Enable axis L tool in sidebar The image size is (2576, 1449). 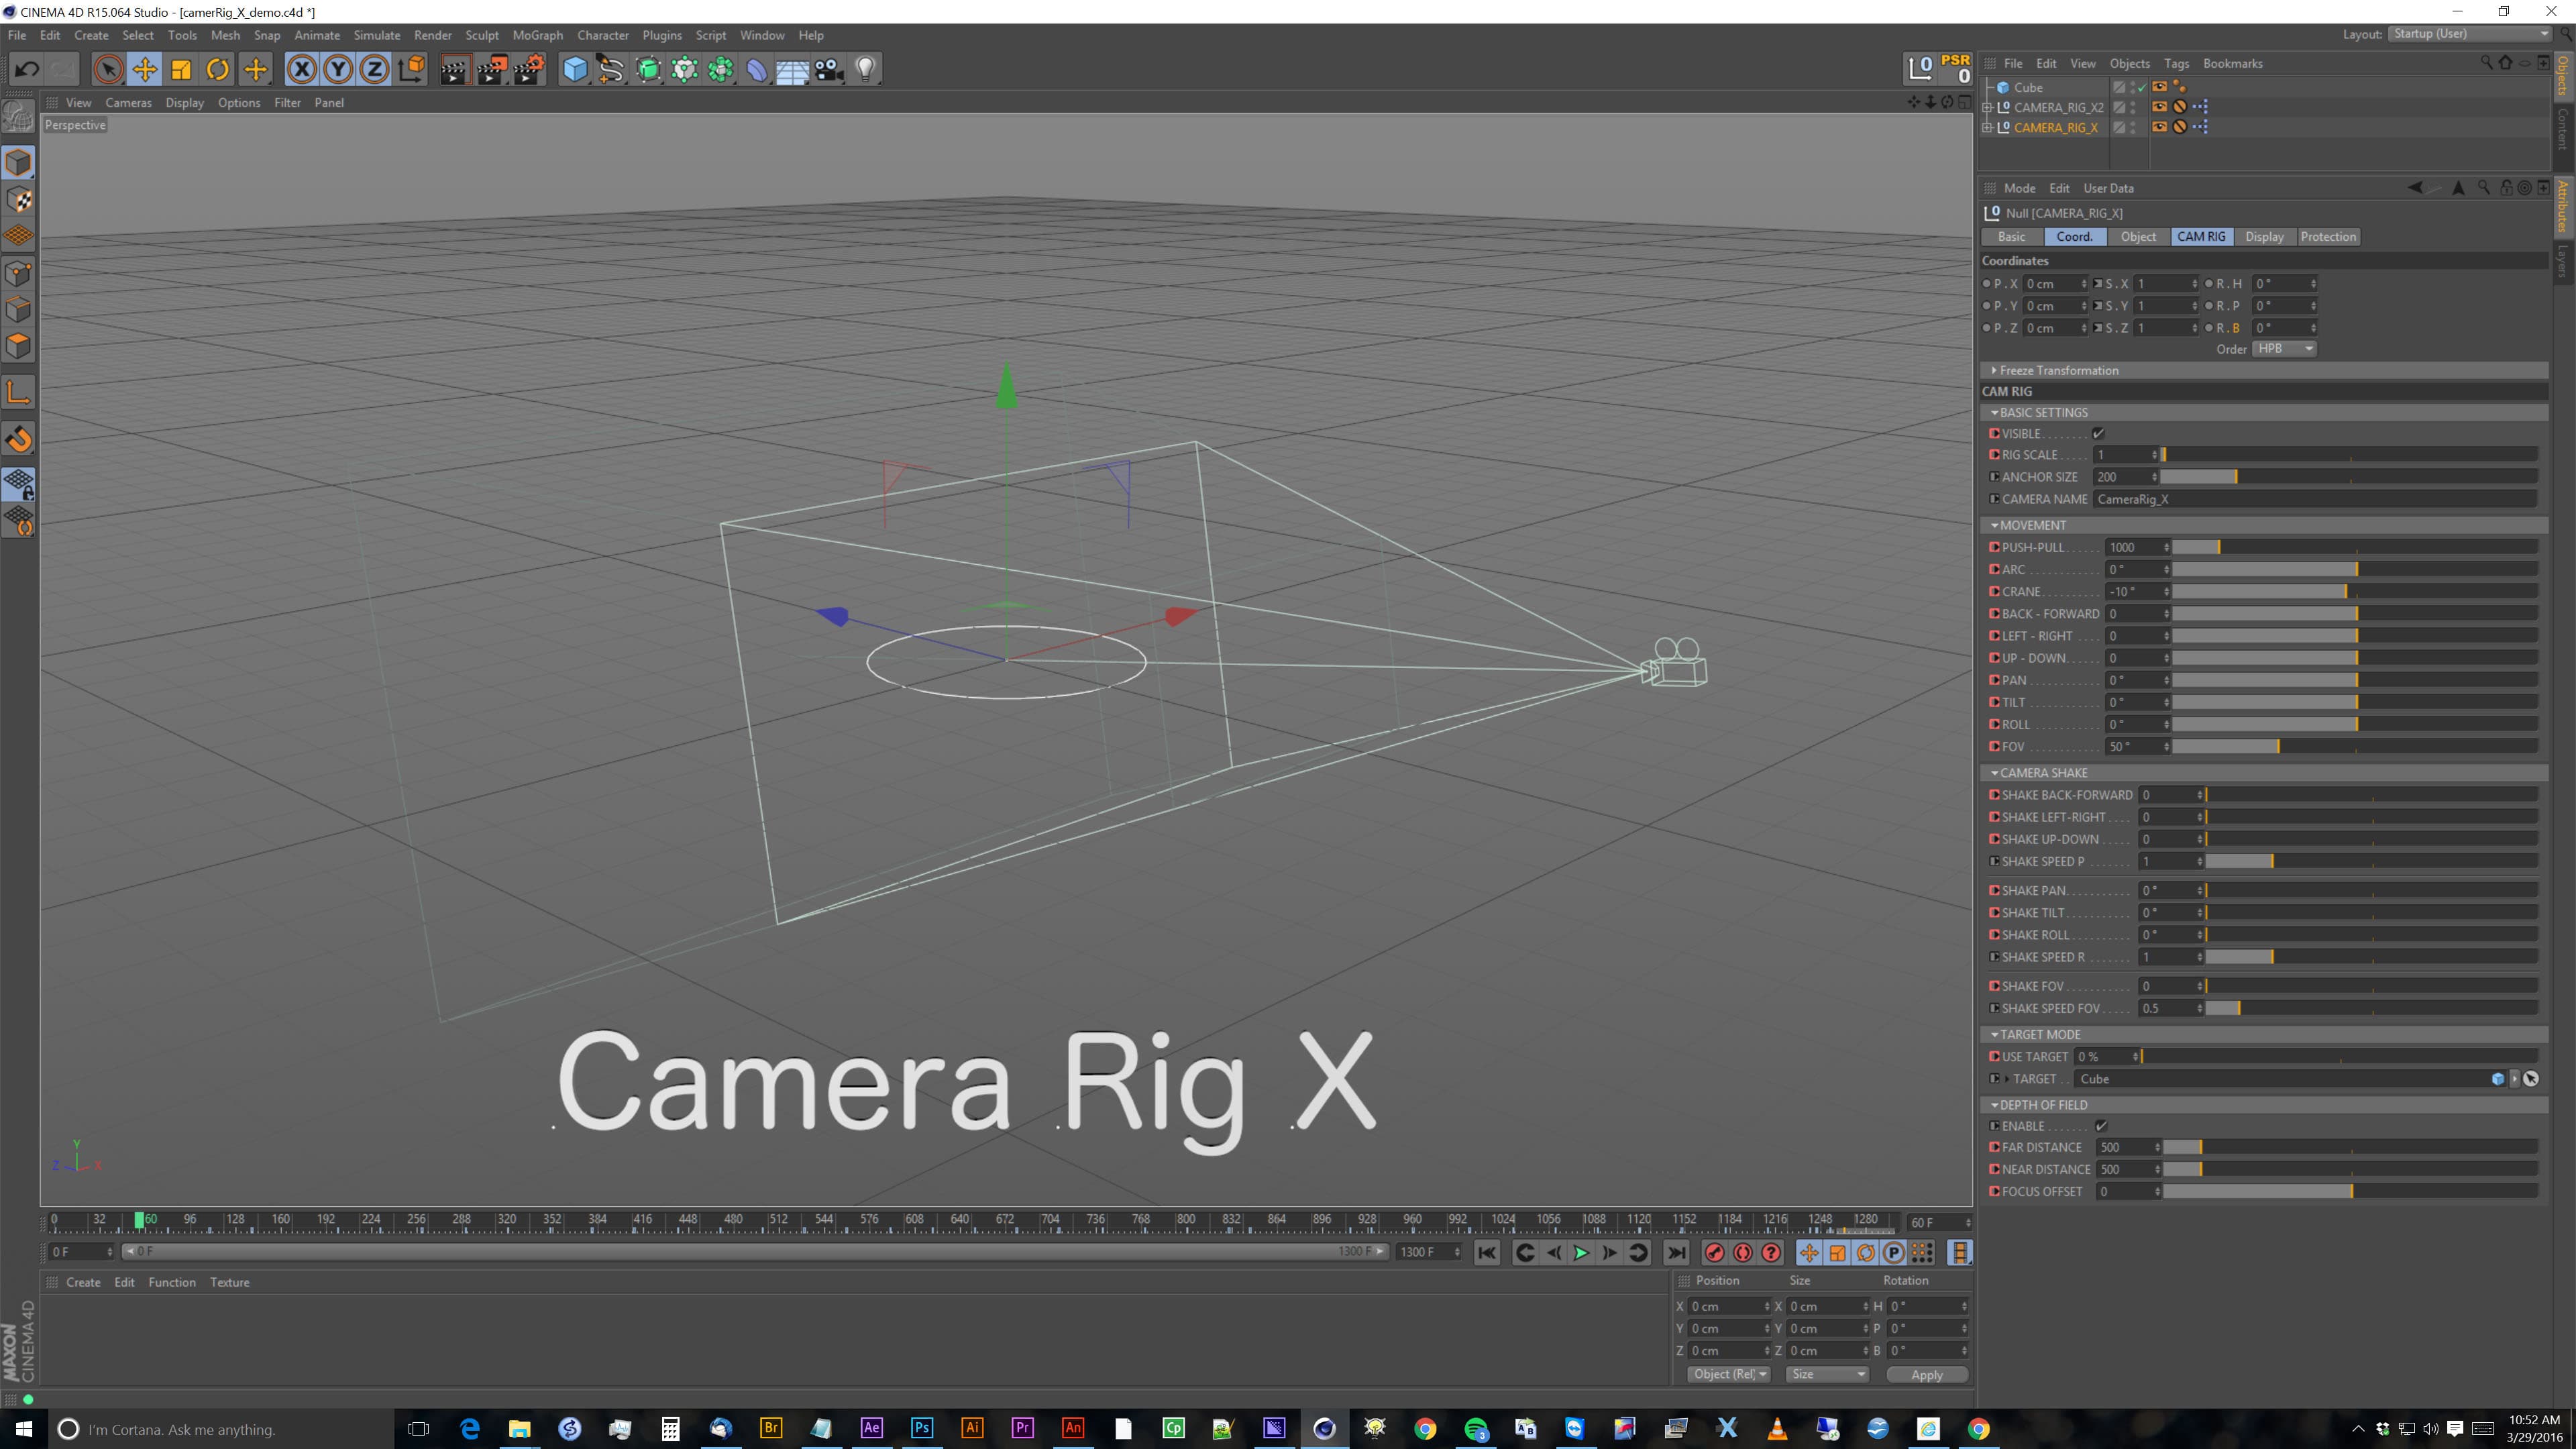click(x=19, y=392)
